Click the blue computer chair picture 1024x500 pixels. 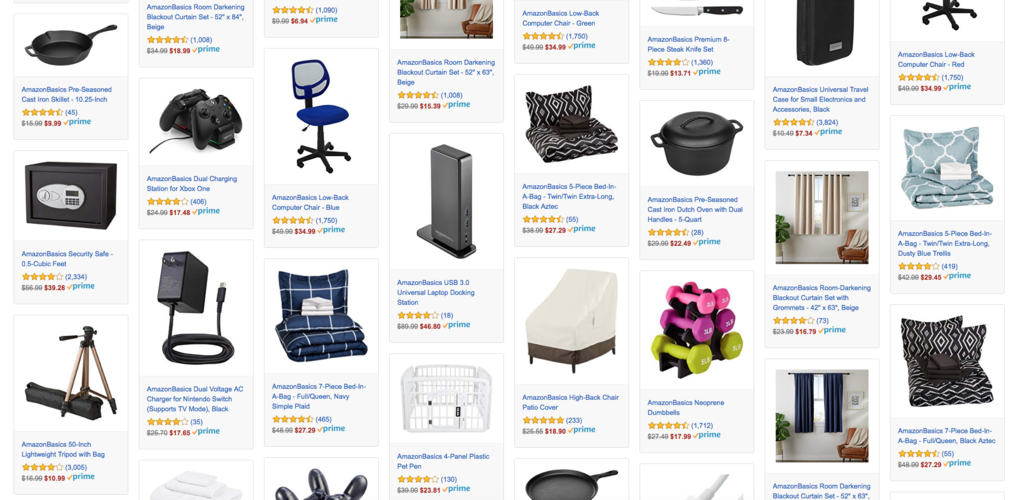321,116
